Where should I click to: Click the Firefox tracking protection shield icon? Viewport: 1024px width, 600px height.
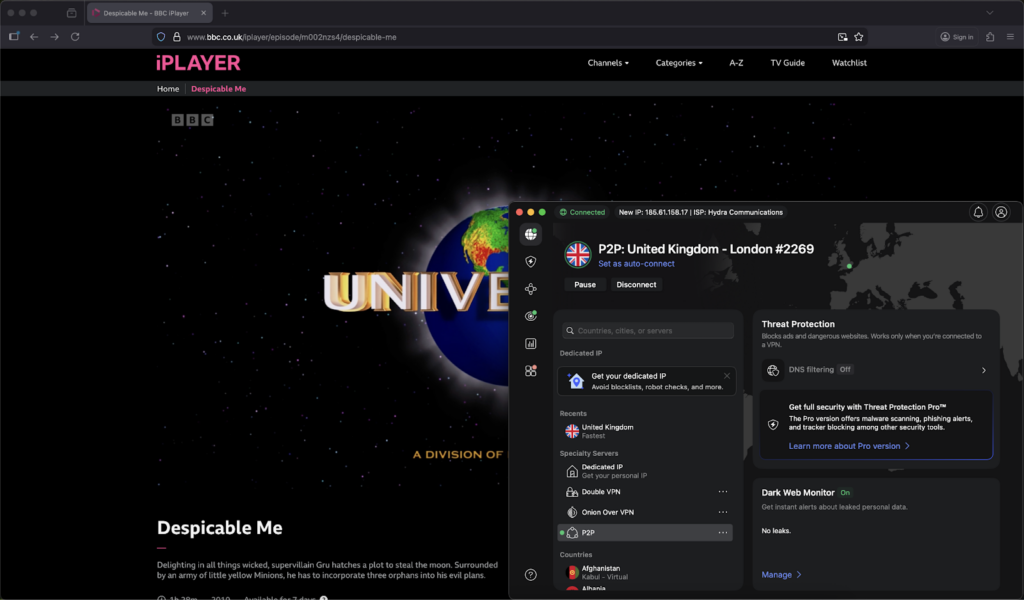point(161,37)
